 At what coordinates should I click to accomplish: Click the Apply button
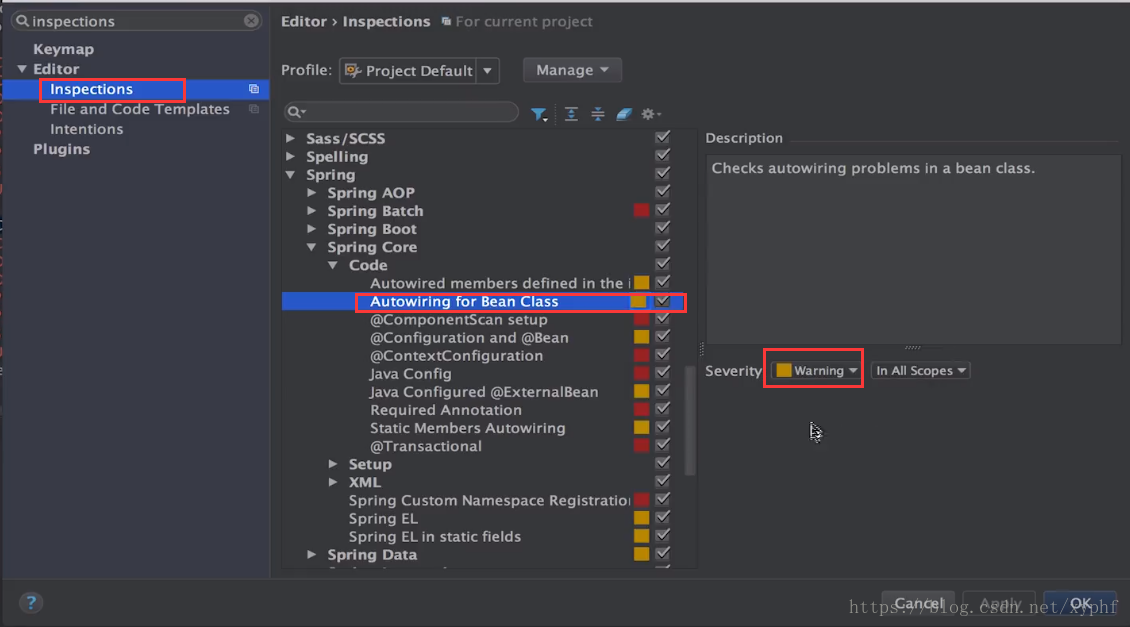pyautogui.click(x=1000, y=603)
